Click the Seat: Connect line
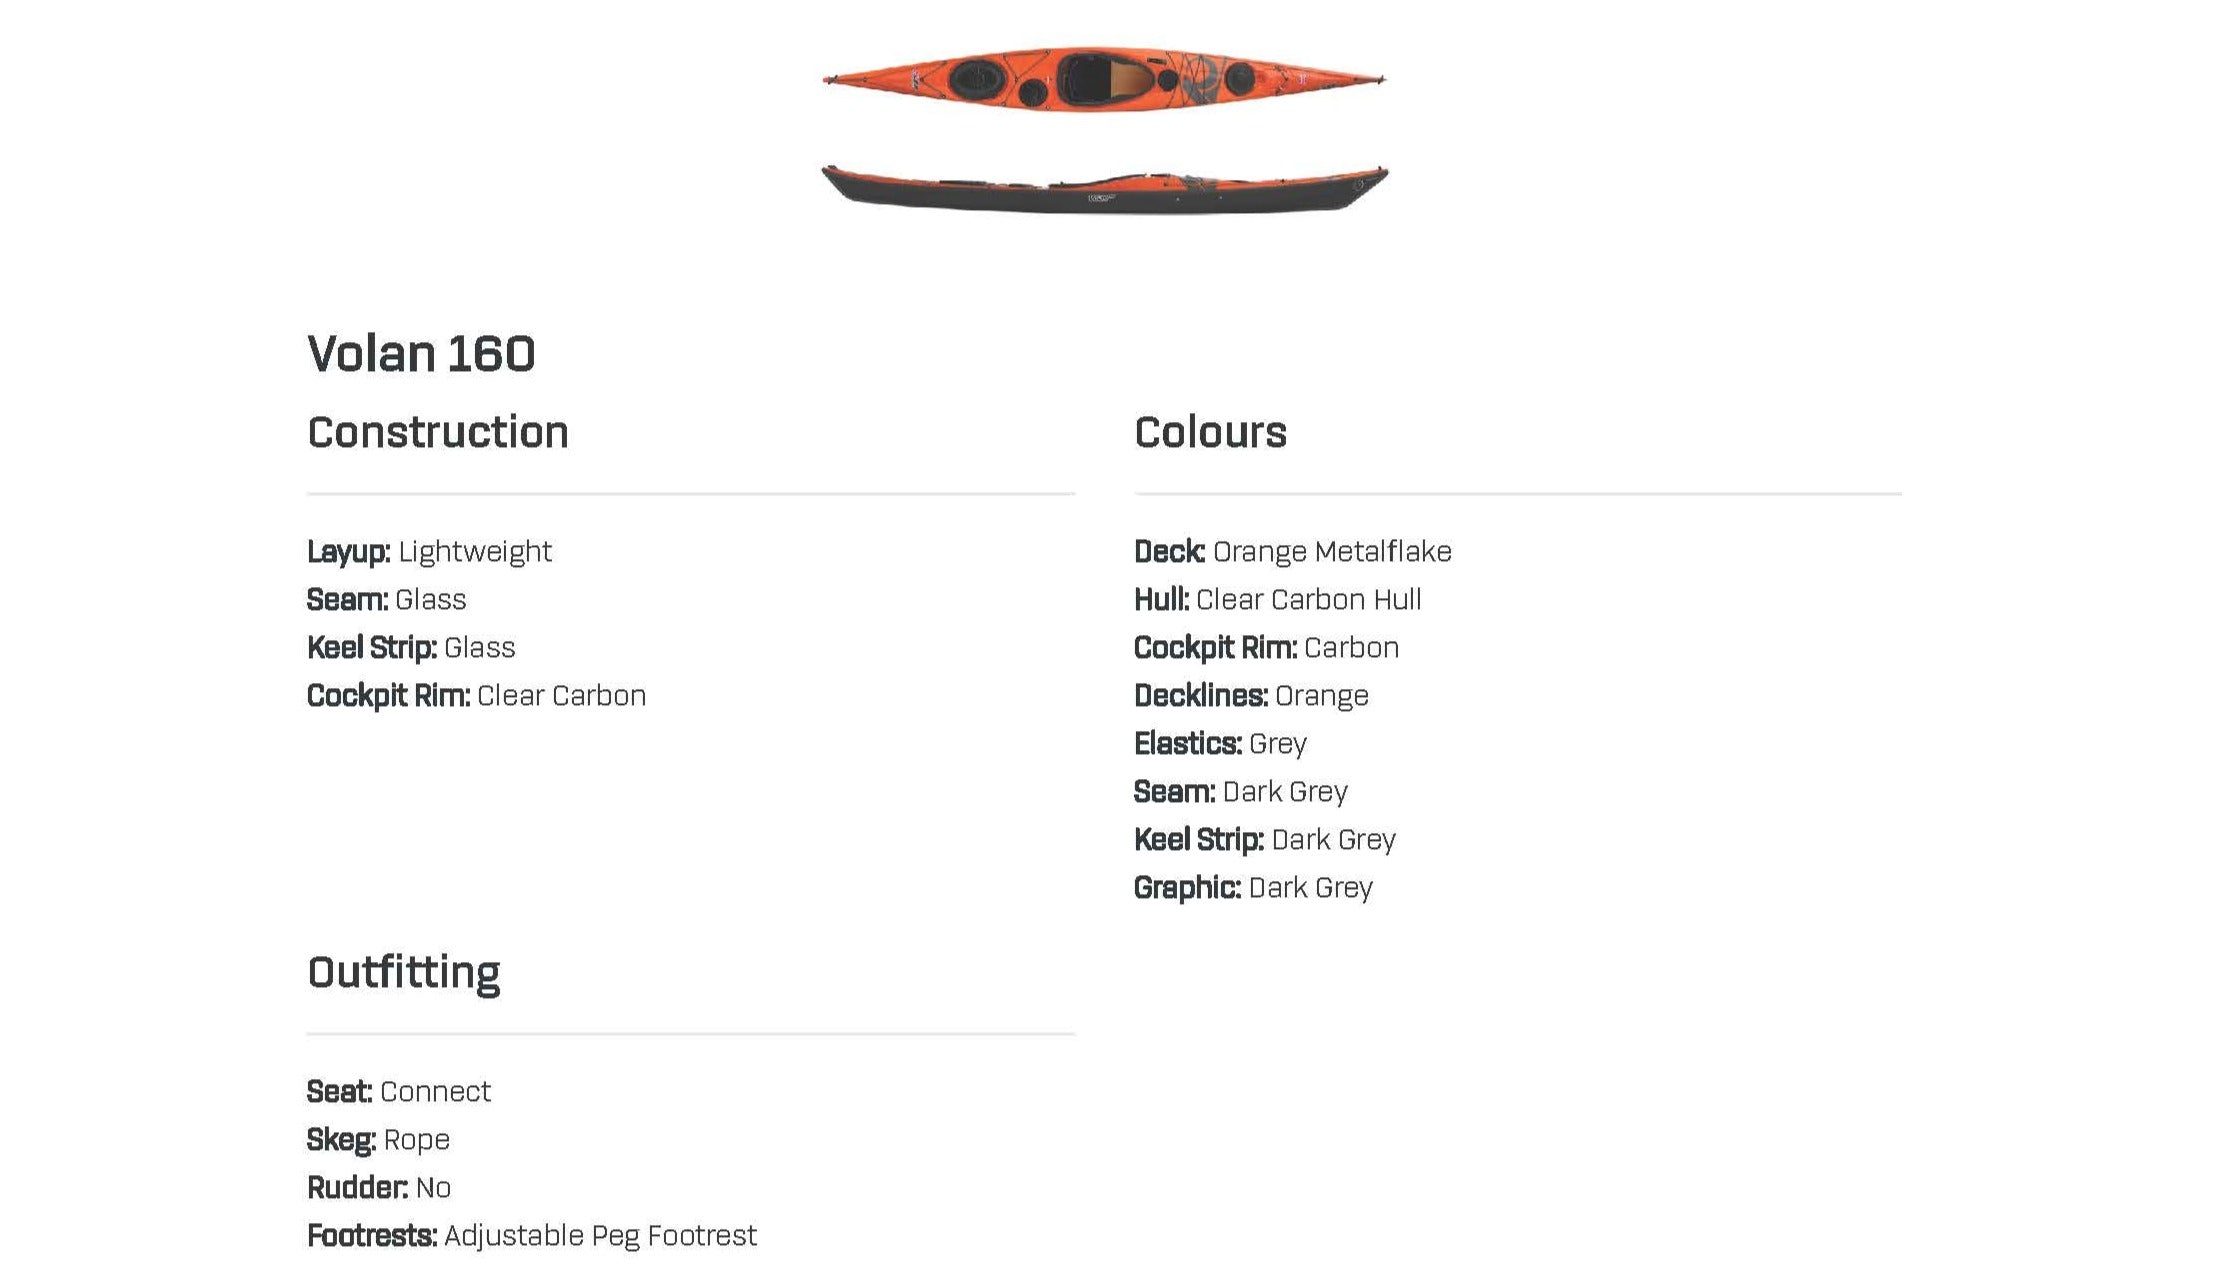This screenshot has height=1263, width=2226. coord(398,1092)
